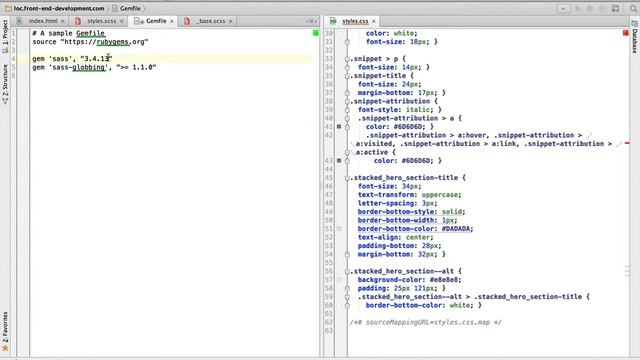
Task: Click the green inspection status indicator in Gemfile
Action: pos(316,33)
